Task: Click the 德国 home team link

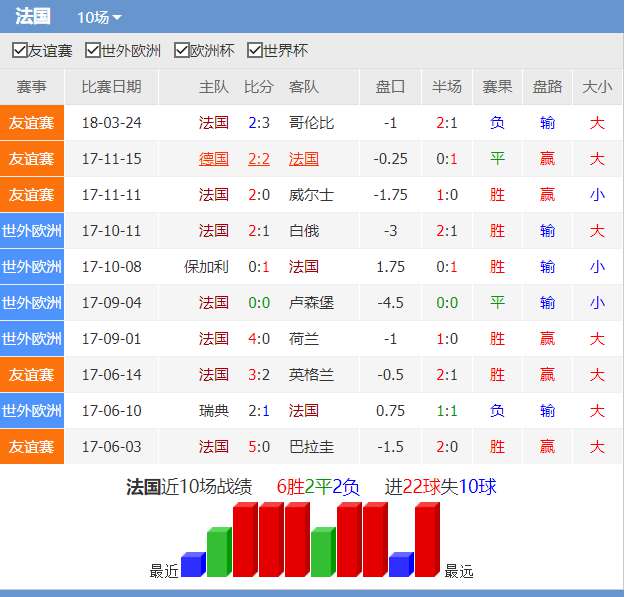Action: click(x=213, y=159)
